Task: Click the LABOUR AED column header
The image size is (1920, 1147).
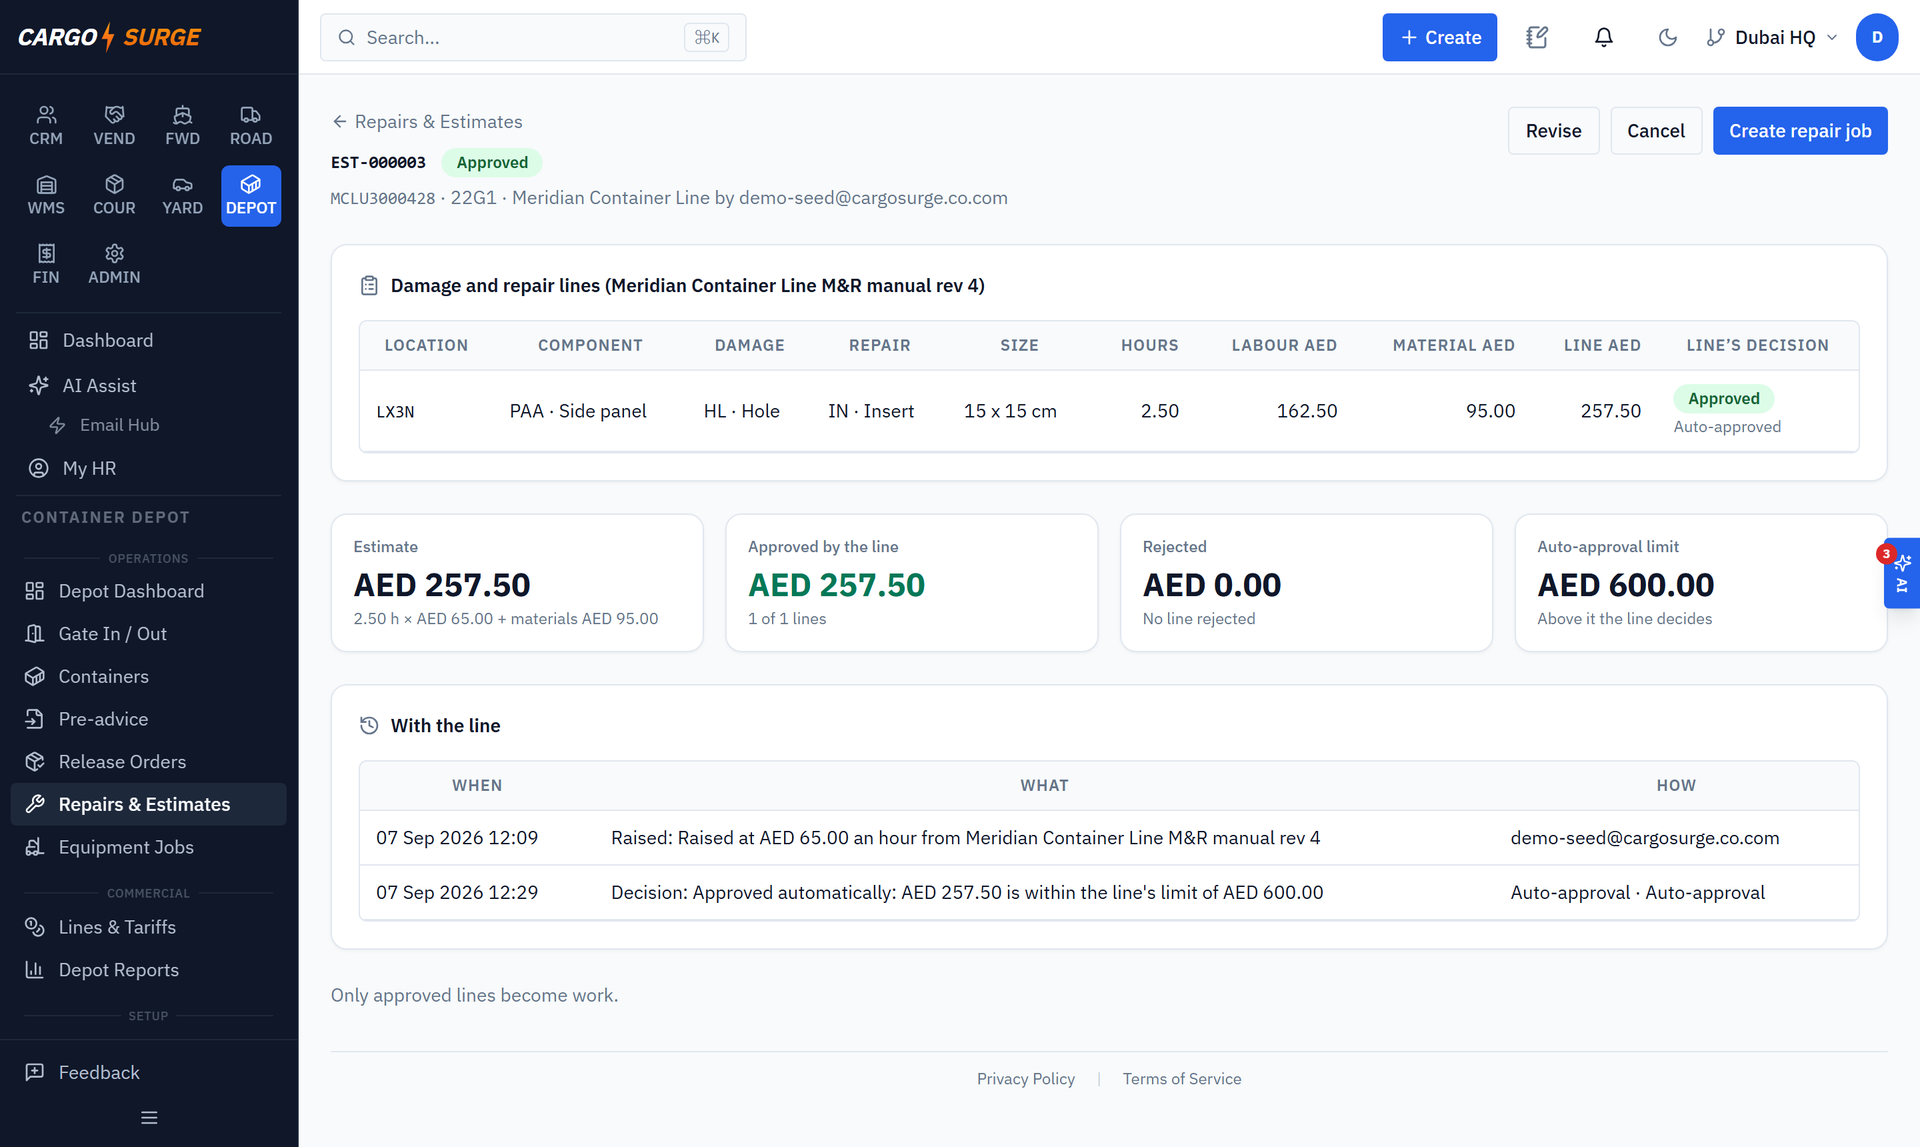Action: (x=1284, y=345)
